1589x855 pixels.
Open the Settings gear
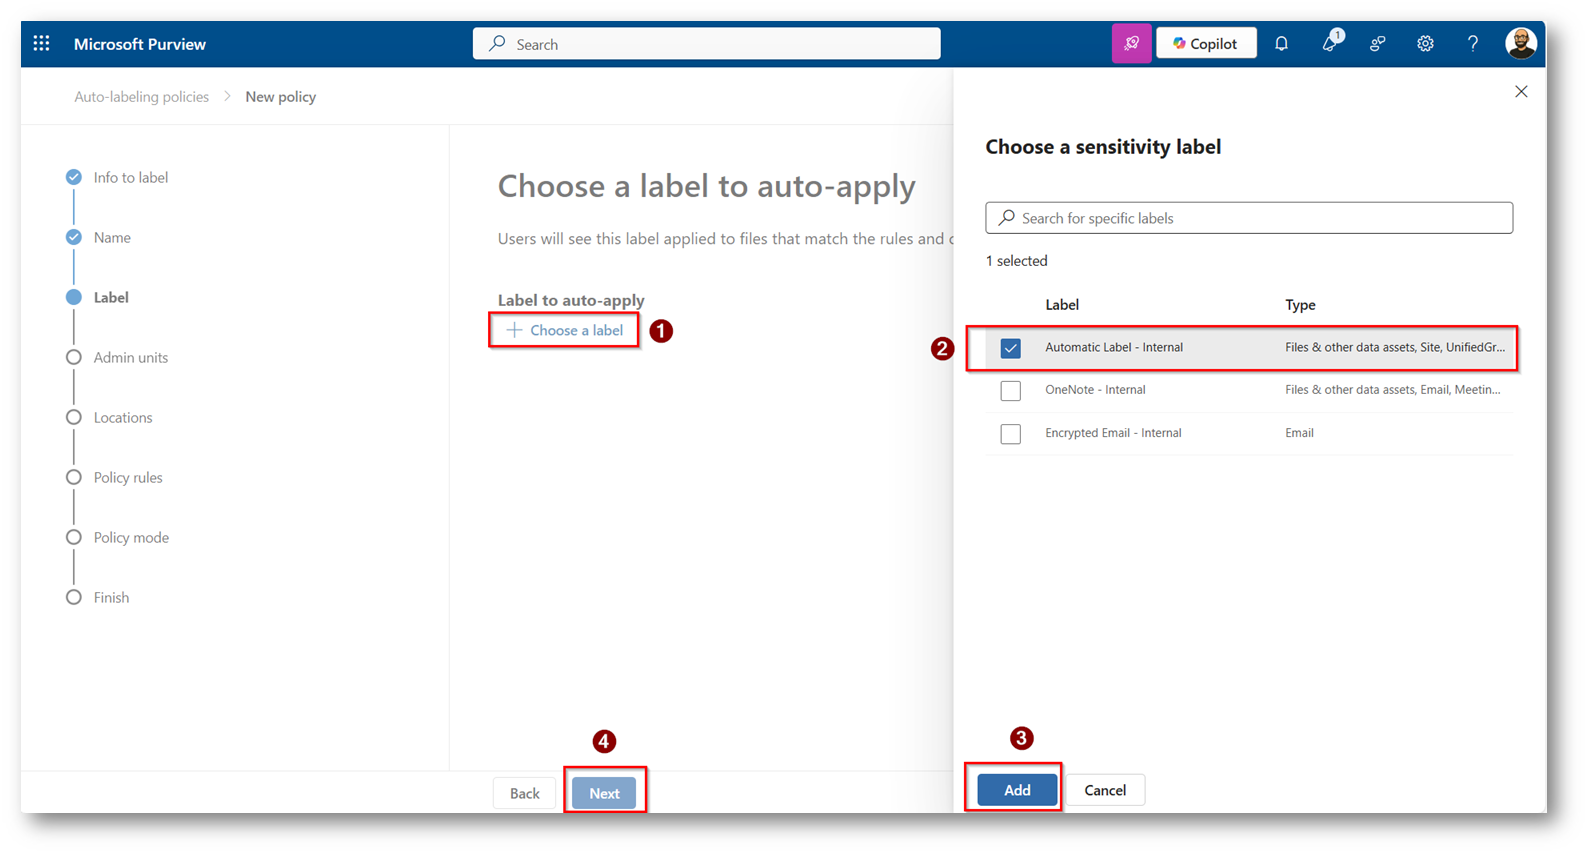(1425, 44)
